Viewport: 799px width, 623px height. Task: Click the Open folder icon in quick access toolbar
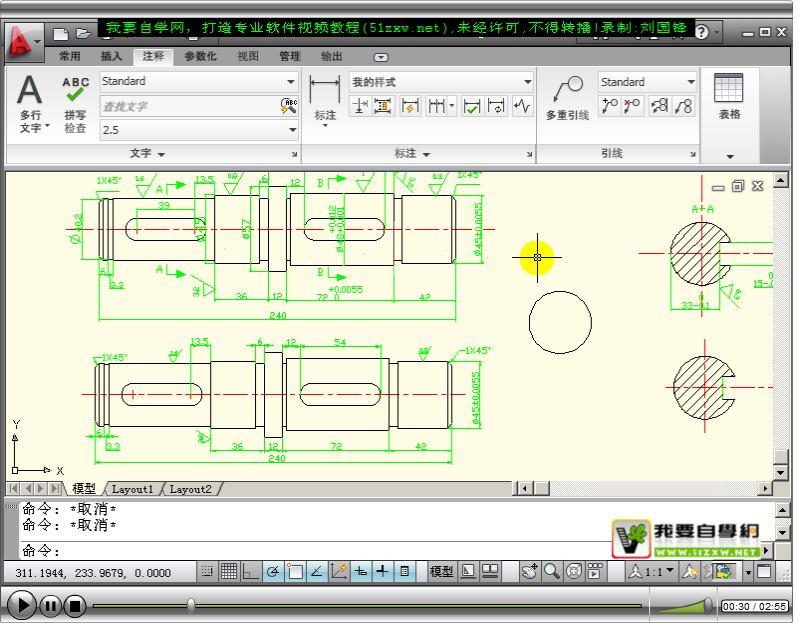click(83, 34)
